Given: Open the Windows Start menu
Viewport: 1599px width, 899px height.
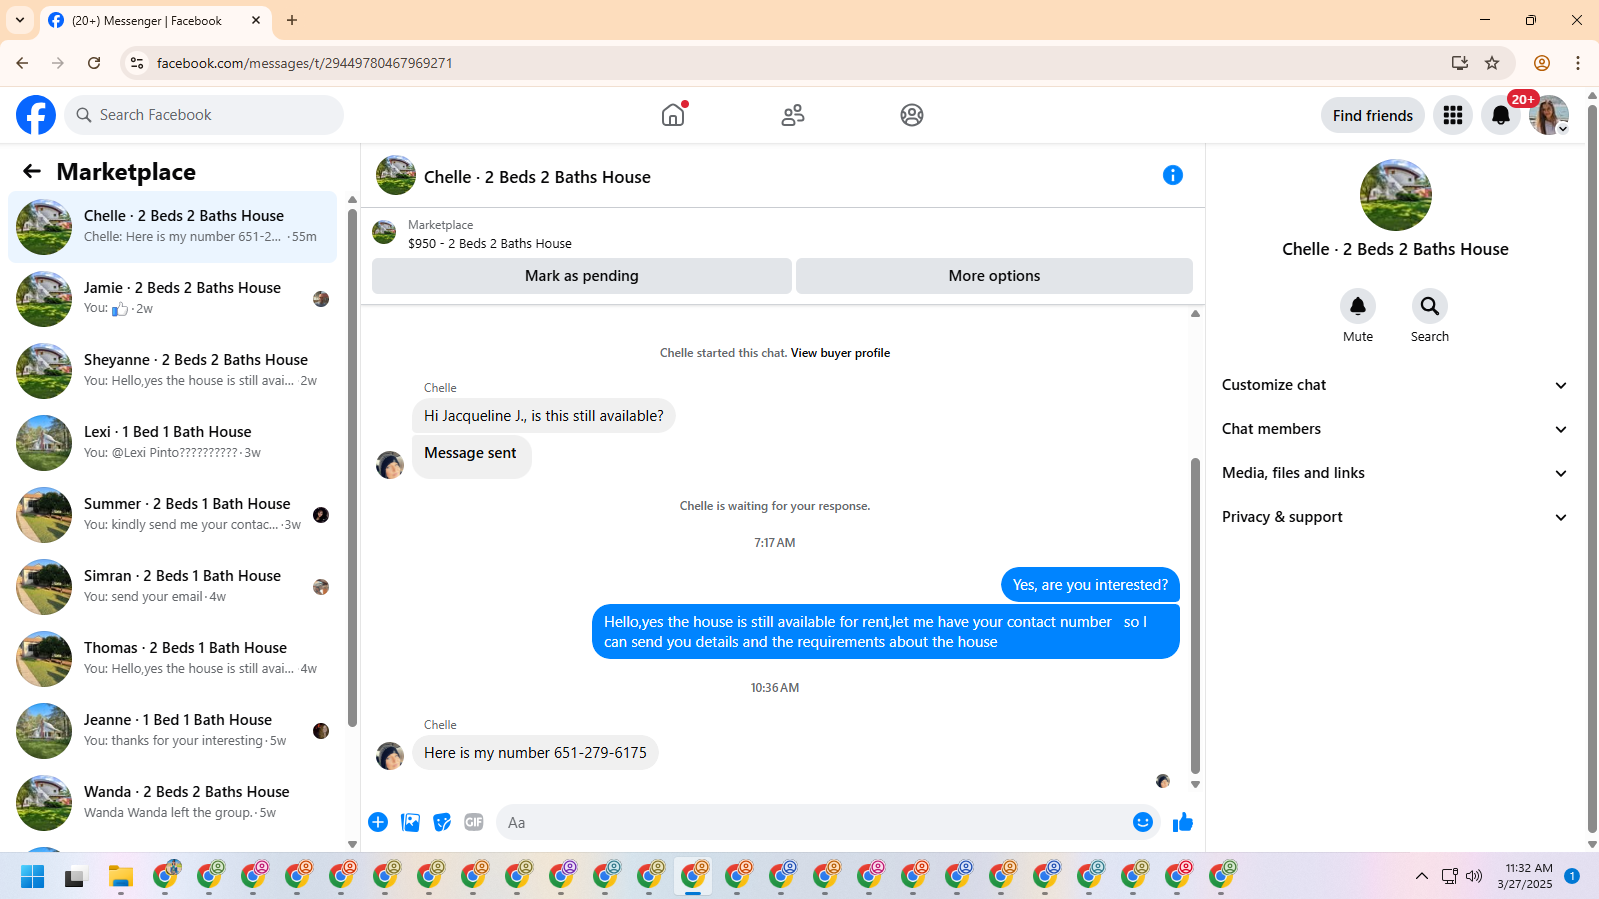Looking at the screenshot, I should click(32, 877).
